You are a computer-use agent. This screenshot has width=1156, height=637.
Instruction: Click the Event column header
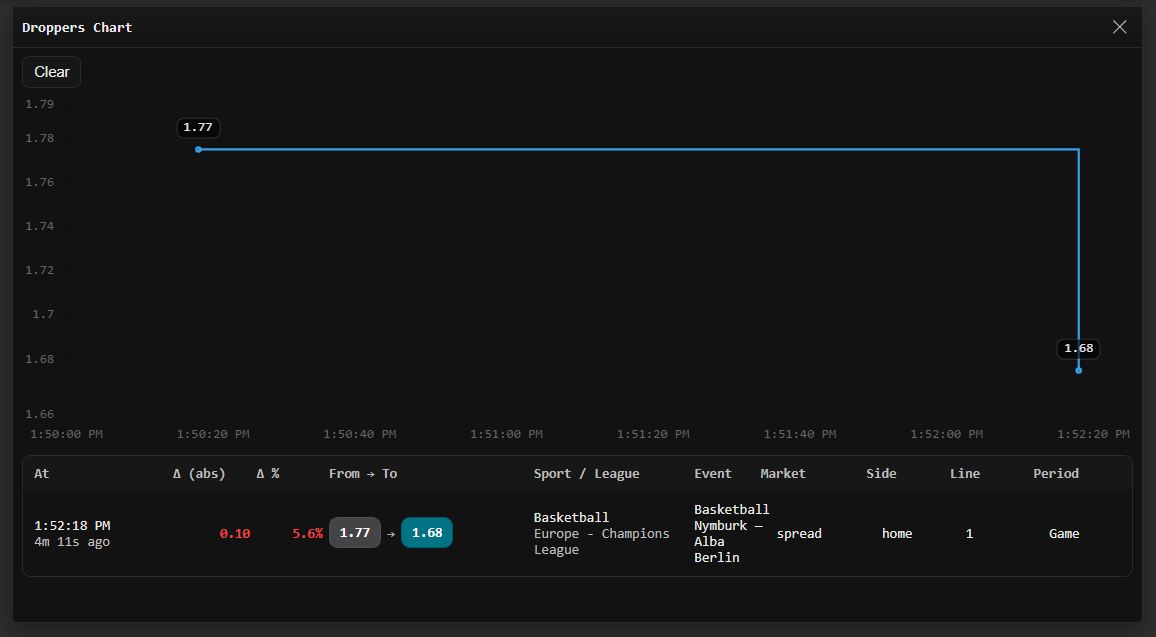712,473
